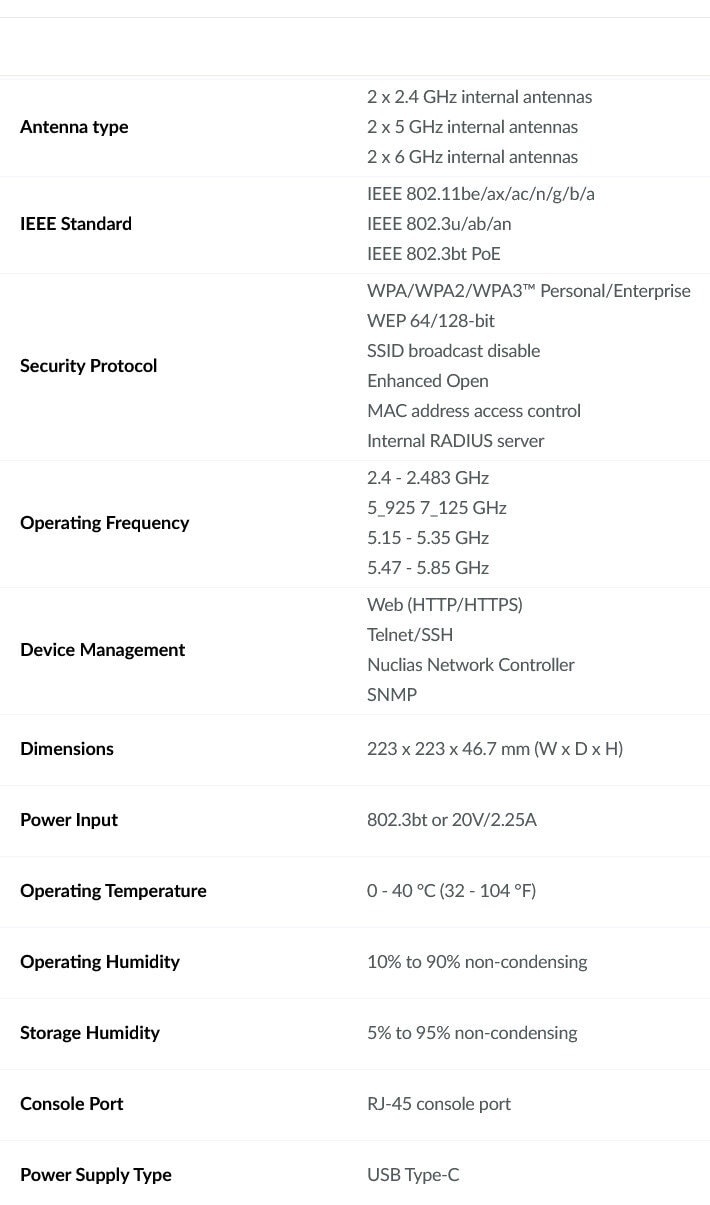Click the Storage Humidity label
Screen dimensions: 710x1205
(x=90, y=1033)
